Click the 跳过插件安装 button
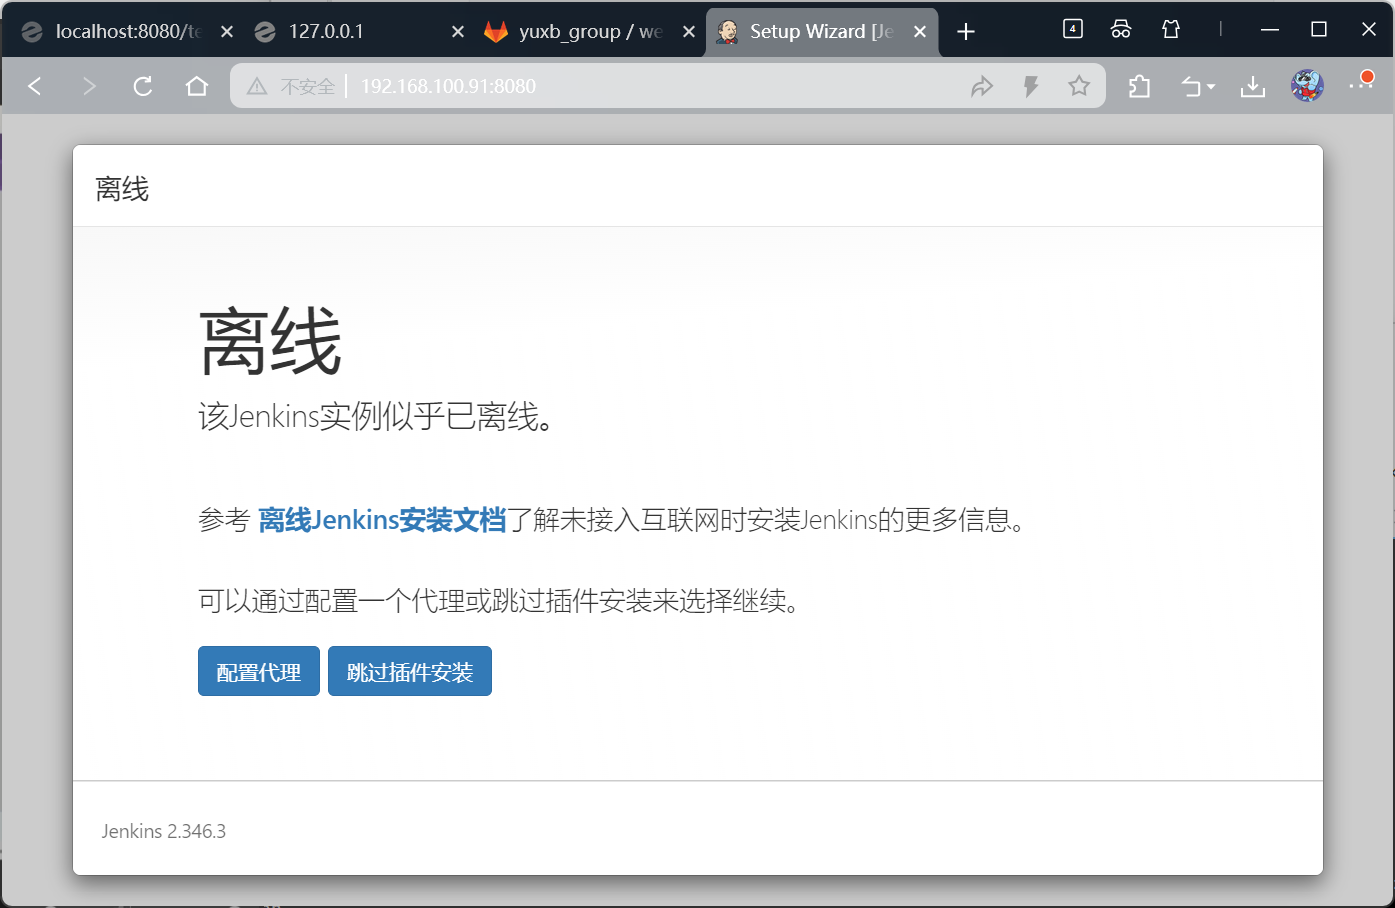Screen dimensions: 1395x908 point(410,671)
